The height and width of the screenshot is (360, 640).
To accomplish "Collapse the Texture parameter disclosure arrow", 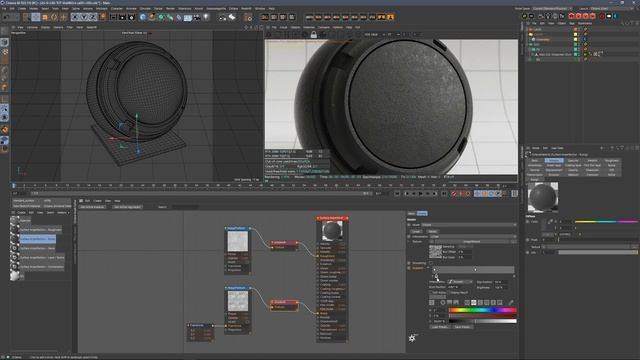I will pyautogui.click(x=409, y=242).
